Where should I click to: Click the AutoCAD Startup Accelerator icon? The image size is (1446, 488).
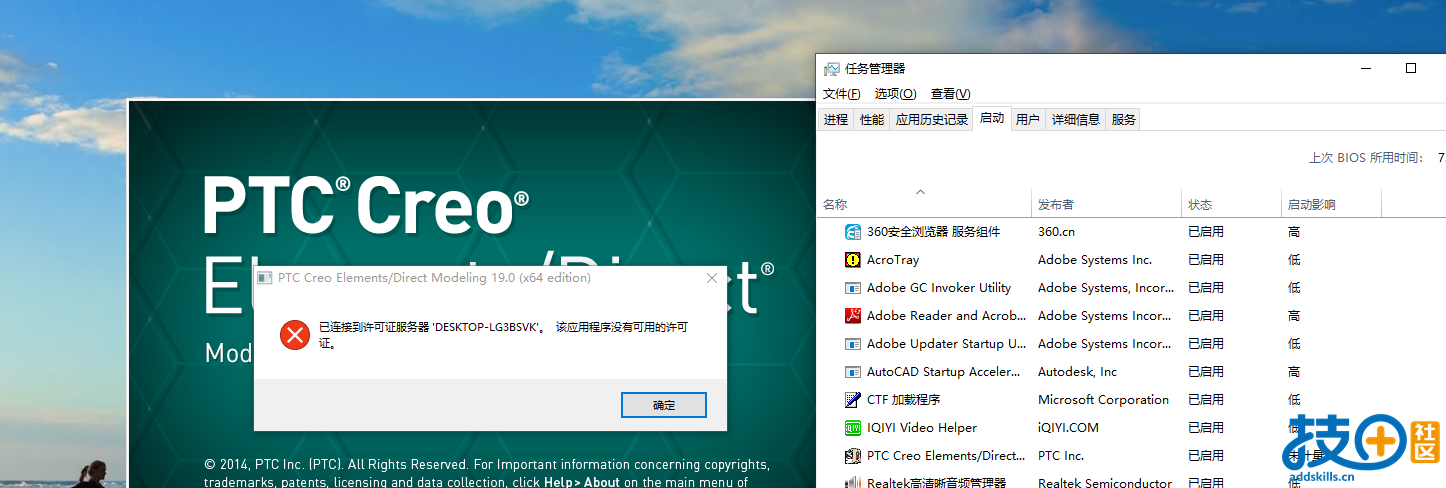click(853, 372)
